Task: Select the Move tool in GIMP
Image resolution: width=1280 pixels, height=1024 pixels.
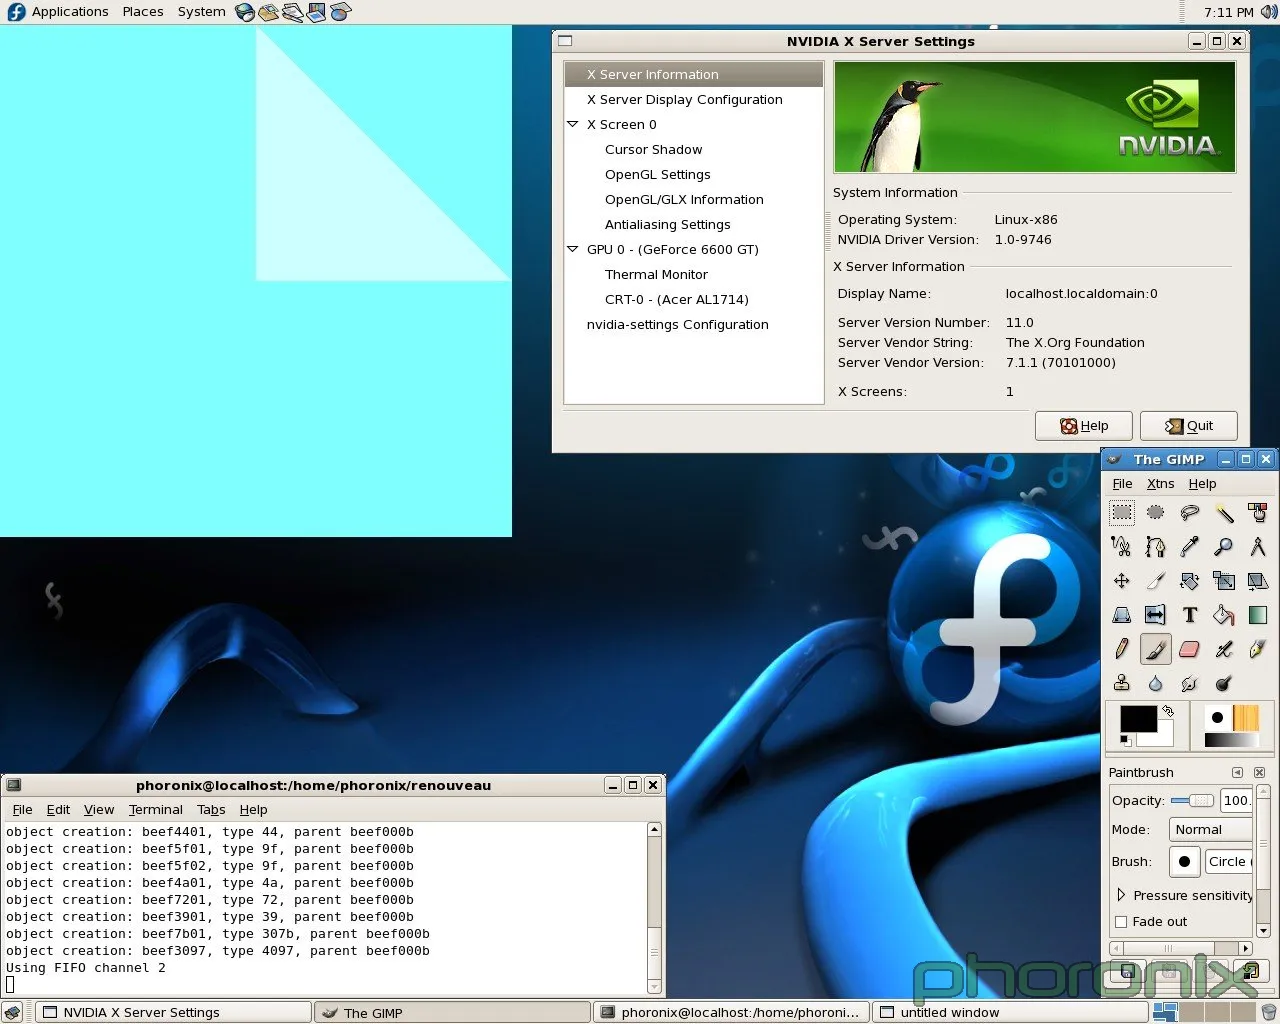Action: click(x=1122, y=581)
